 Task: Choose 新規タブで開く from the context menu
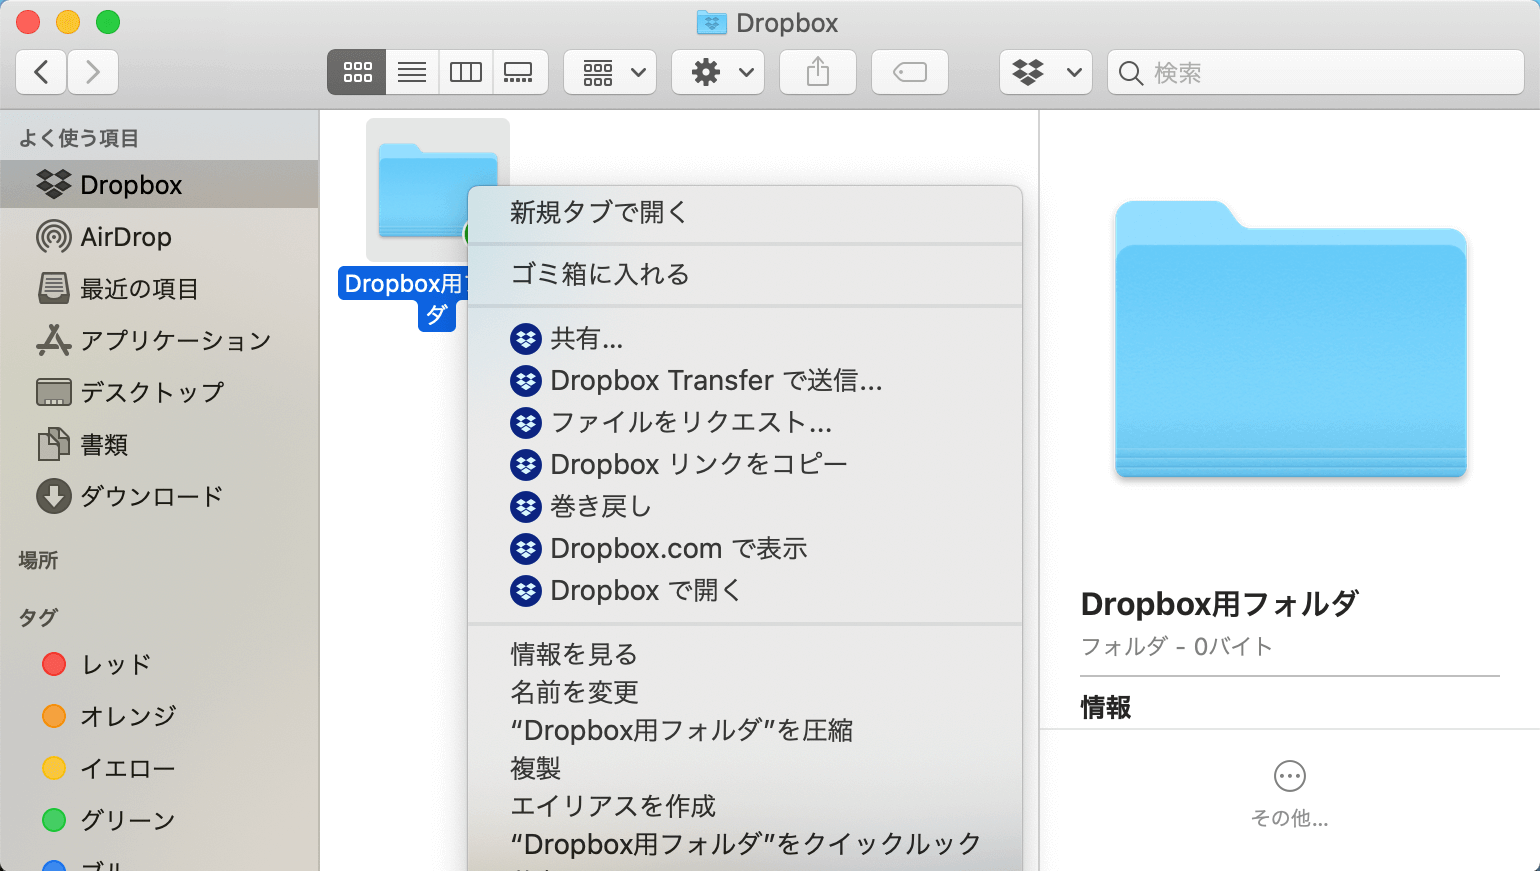click(x=745, y=212)
